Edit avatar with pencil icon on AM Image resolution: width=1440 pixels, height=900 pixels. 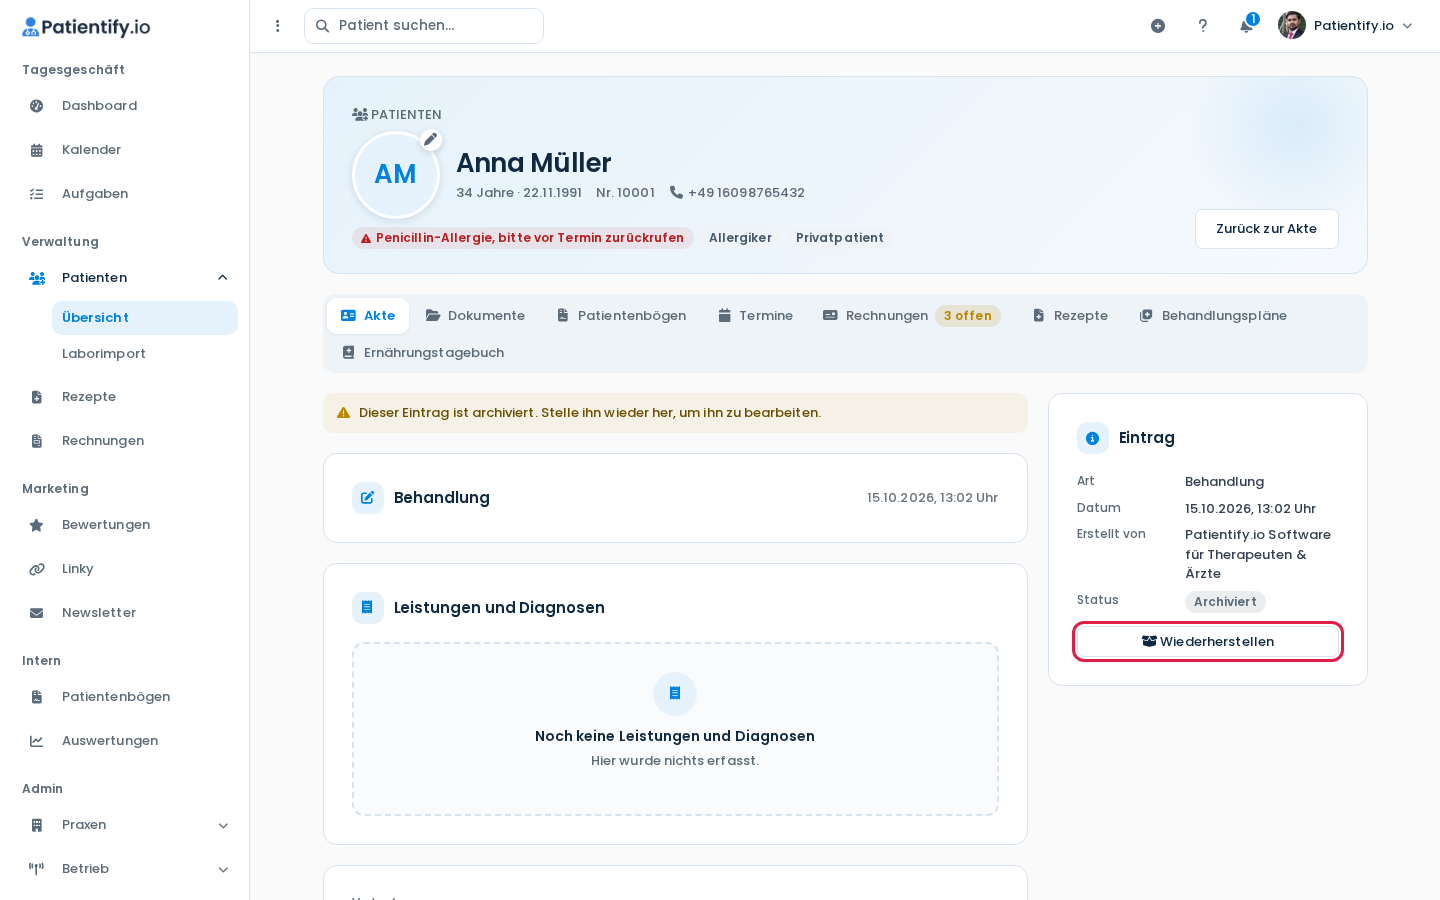point(431,139)
